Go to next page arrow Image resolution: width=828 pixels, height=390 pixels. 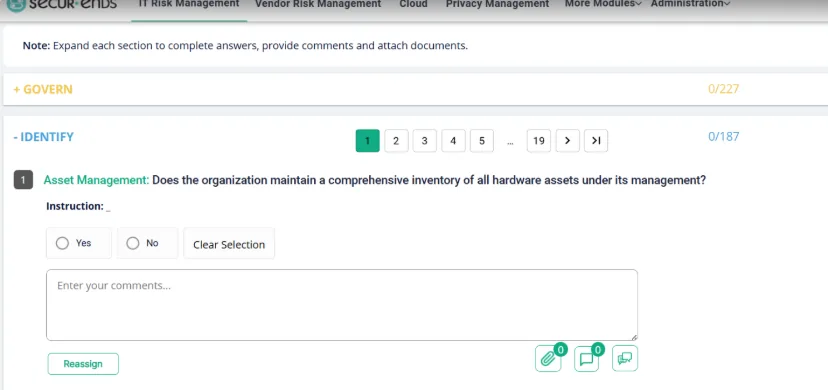click(x=568, y=141)
